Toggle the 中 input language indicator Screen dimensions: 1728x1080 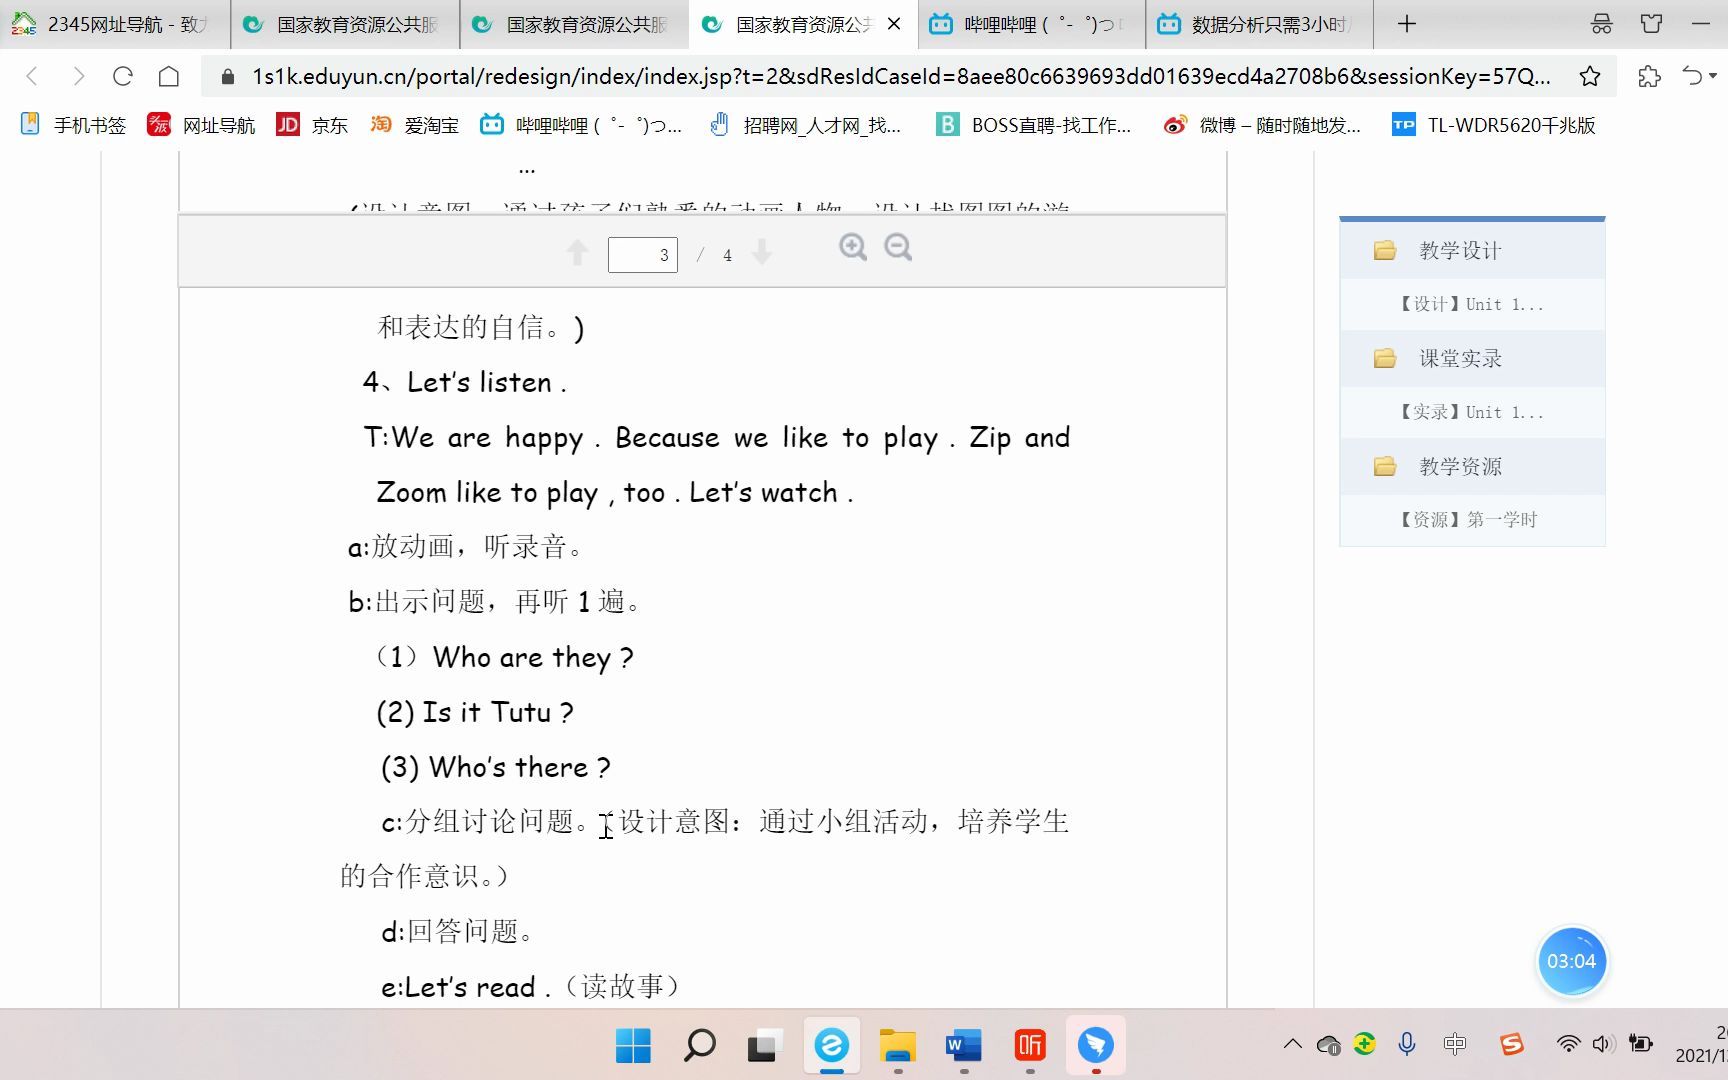pyautogui.click(x=1455, y=1044)
